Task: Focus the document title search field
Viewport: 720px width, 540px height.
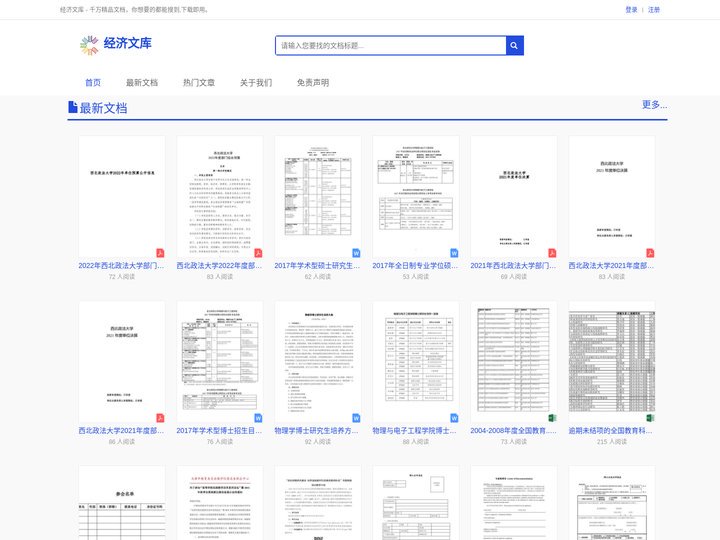Action: 391,45
